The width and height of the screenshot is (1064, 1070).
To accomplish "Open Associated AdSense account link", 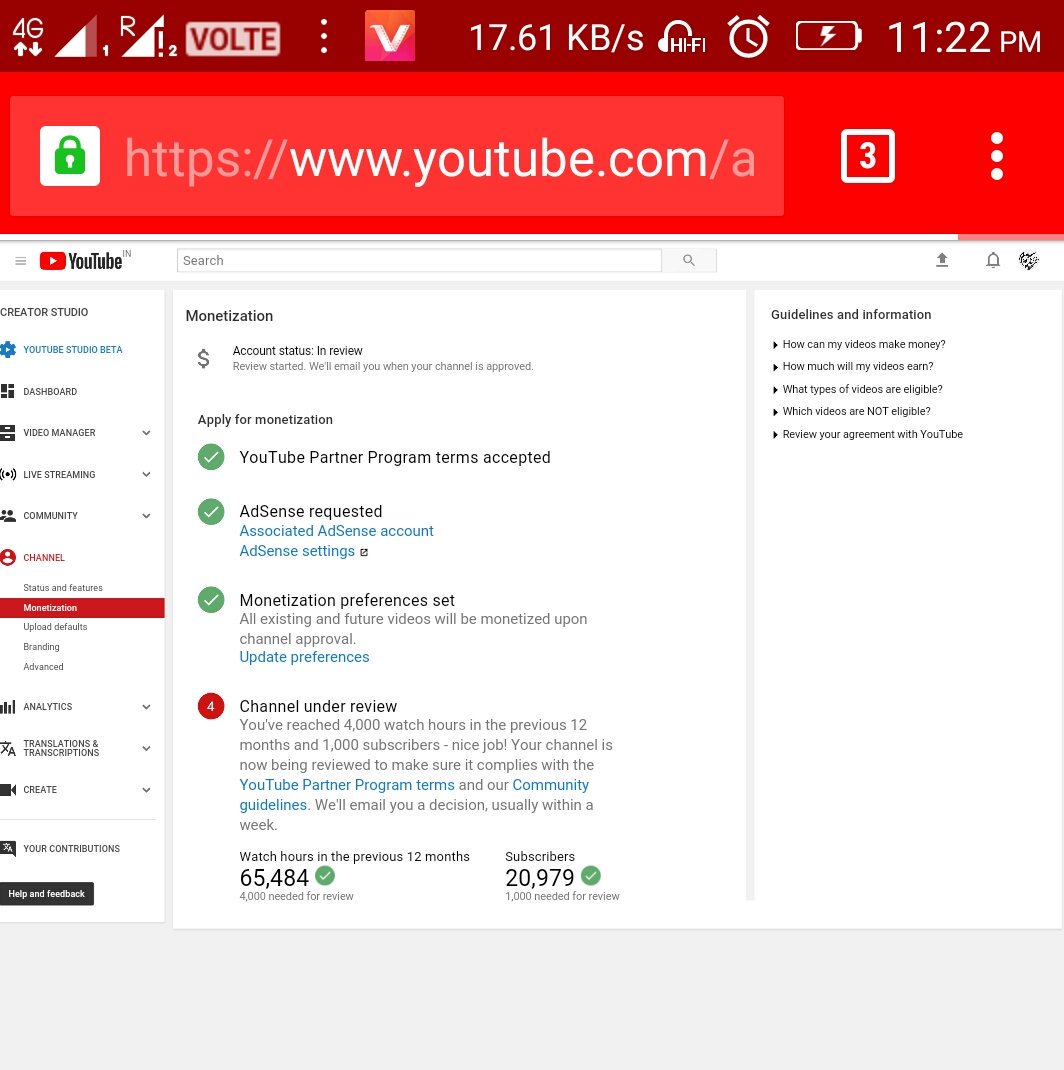I will [x=336, y=531].
